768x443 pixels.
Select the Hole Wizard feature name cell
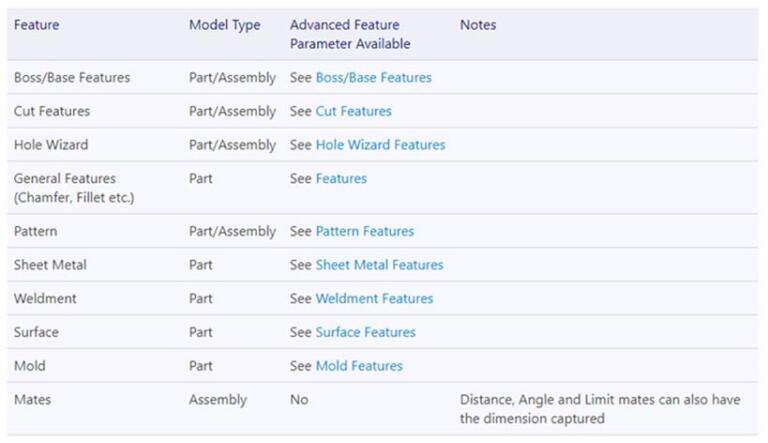[x=51, y=145]
